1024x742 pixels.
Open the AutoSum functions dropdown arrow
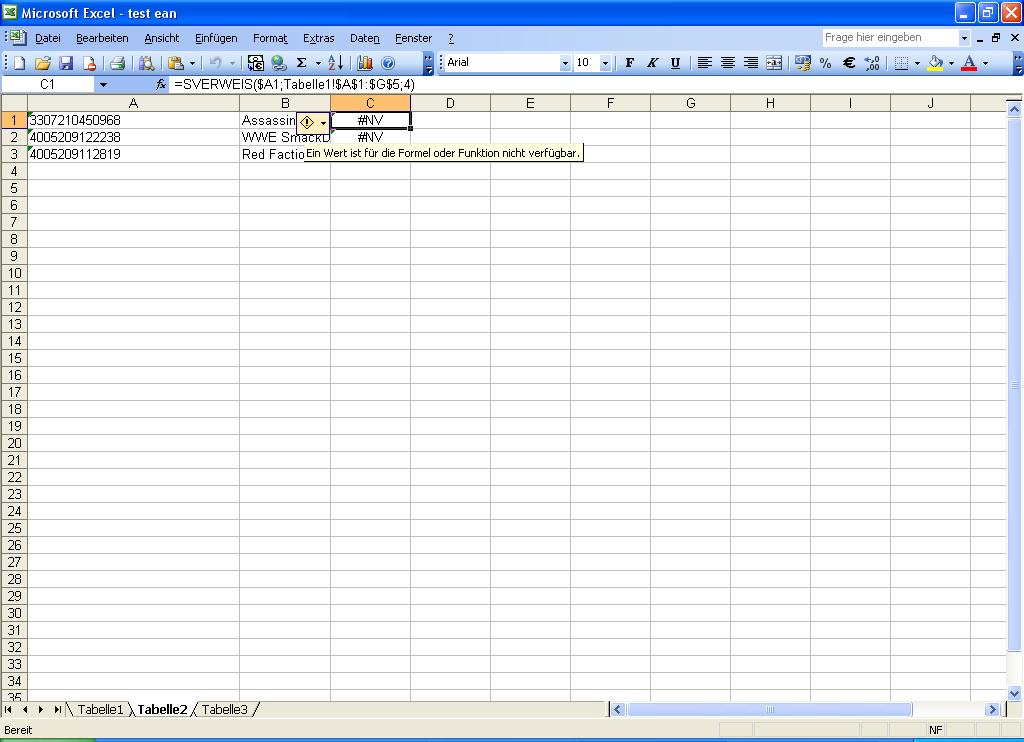[x=318, y=63]
